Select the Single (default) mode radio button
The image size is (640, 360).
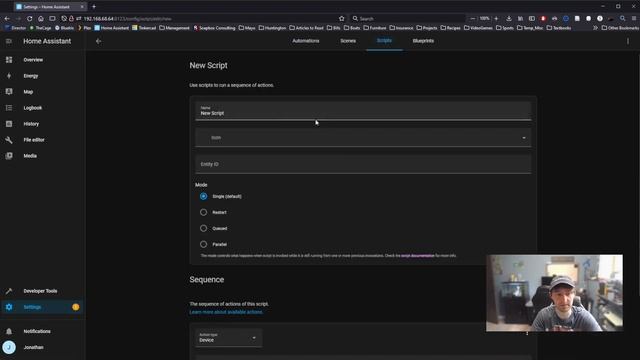203,196
